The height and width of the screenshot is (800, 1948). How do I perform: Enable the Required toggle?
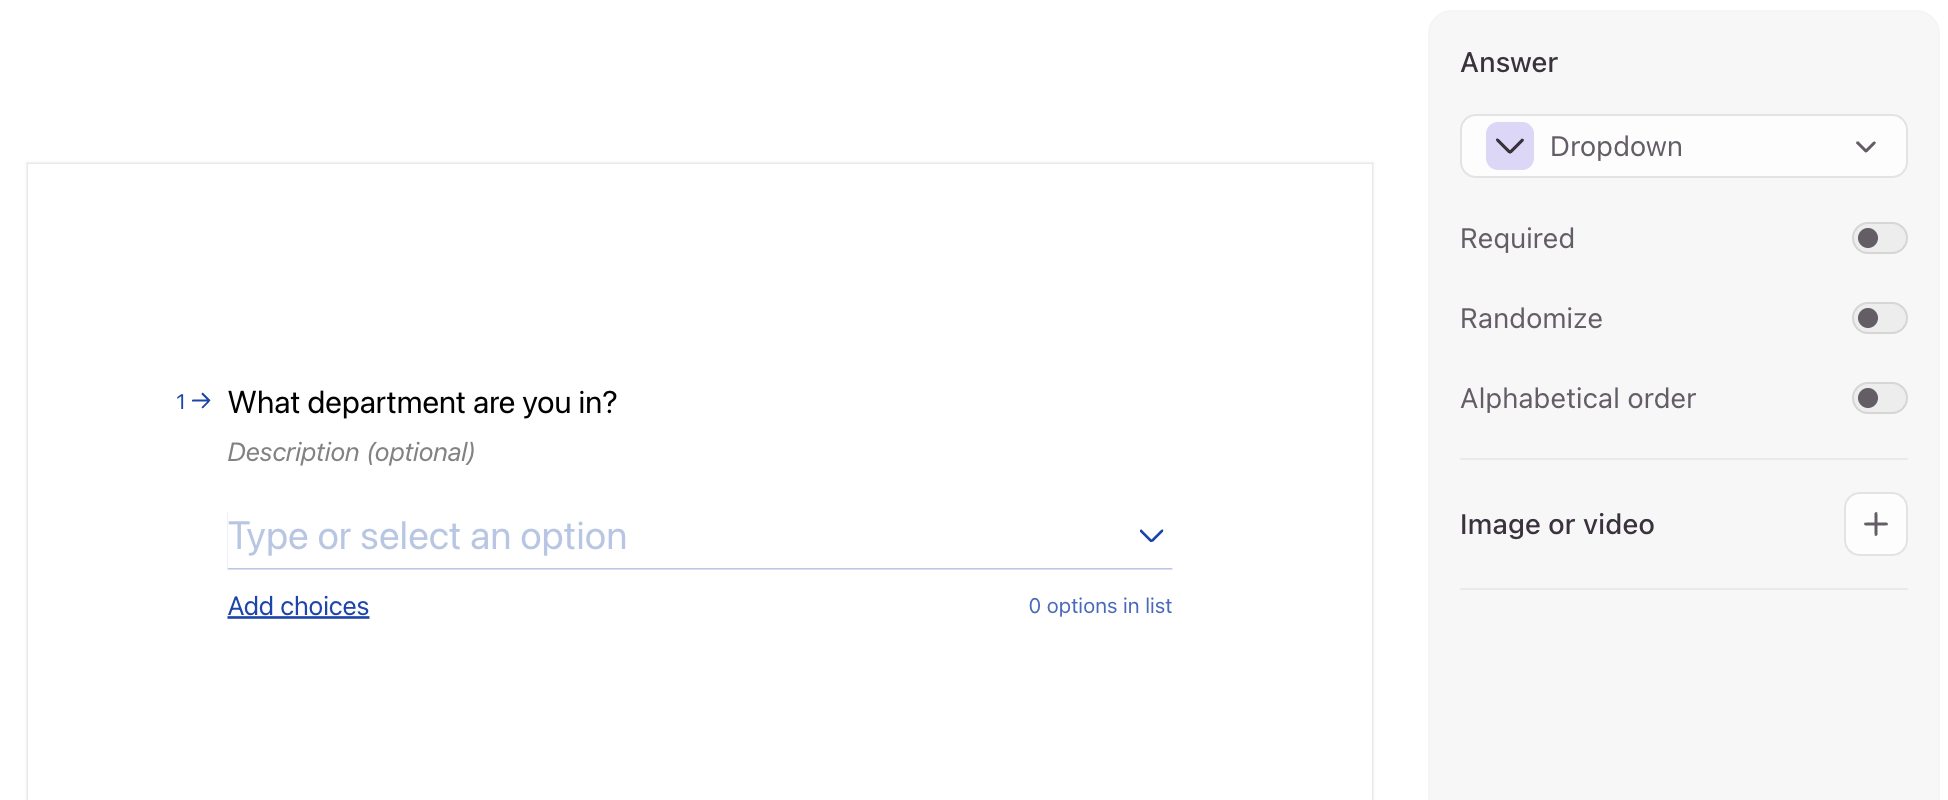[x=1879, y=238]
